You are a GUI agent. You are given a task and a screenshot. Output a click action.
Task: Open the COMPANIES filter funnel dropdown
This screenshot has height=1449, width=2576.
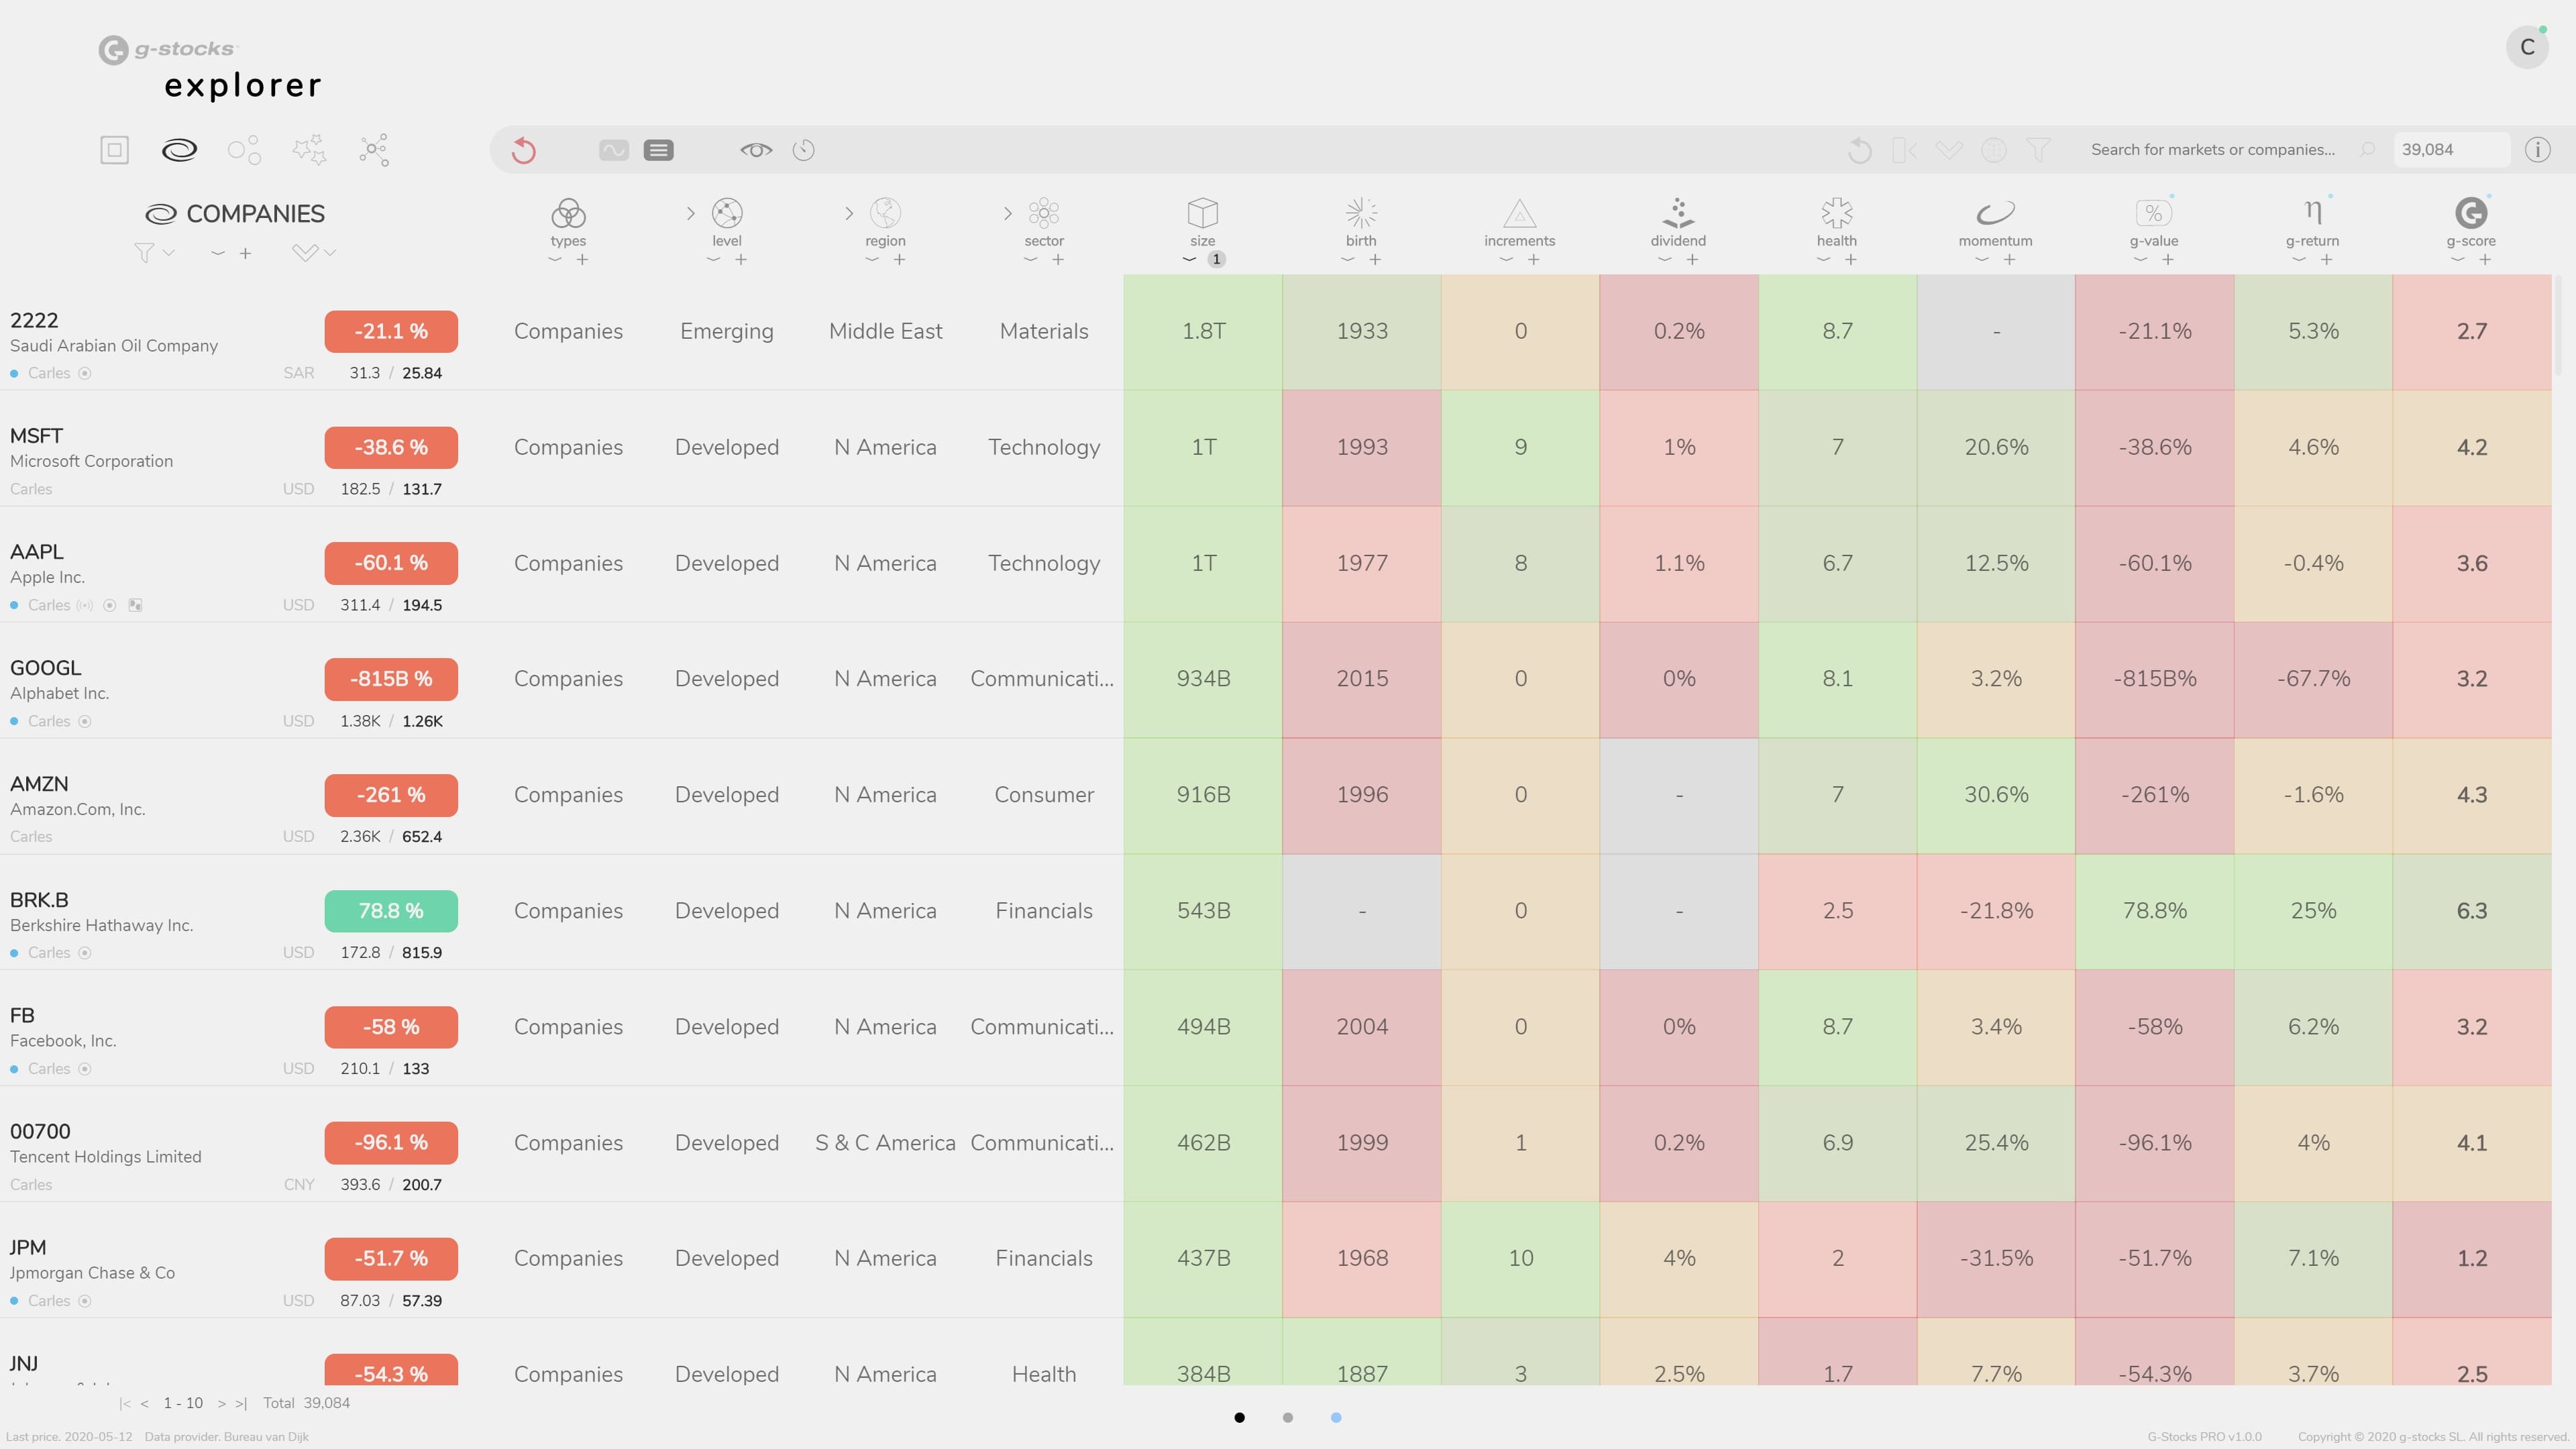tap(154, 253)
